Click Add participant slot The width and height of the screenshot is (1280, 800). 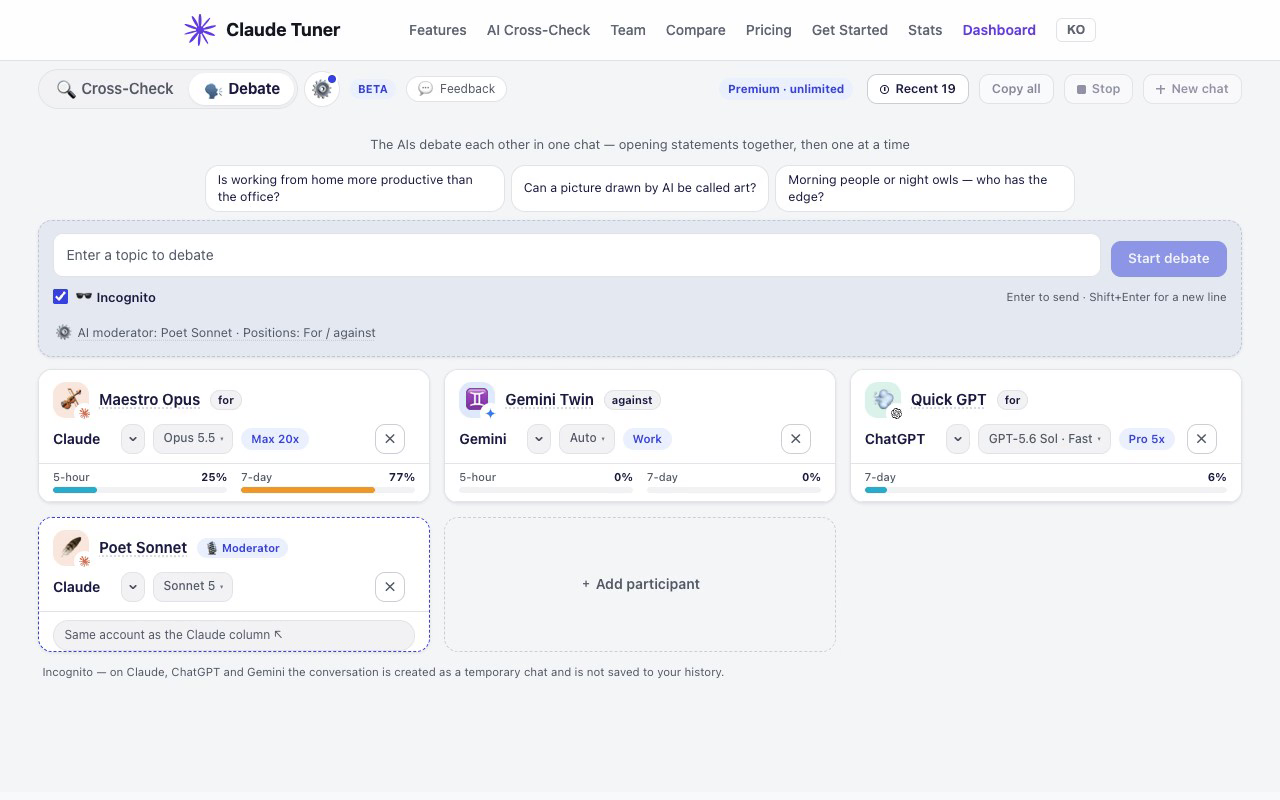pyautogui.click(x=640, y=584)
